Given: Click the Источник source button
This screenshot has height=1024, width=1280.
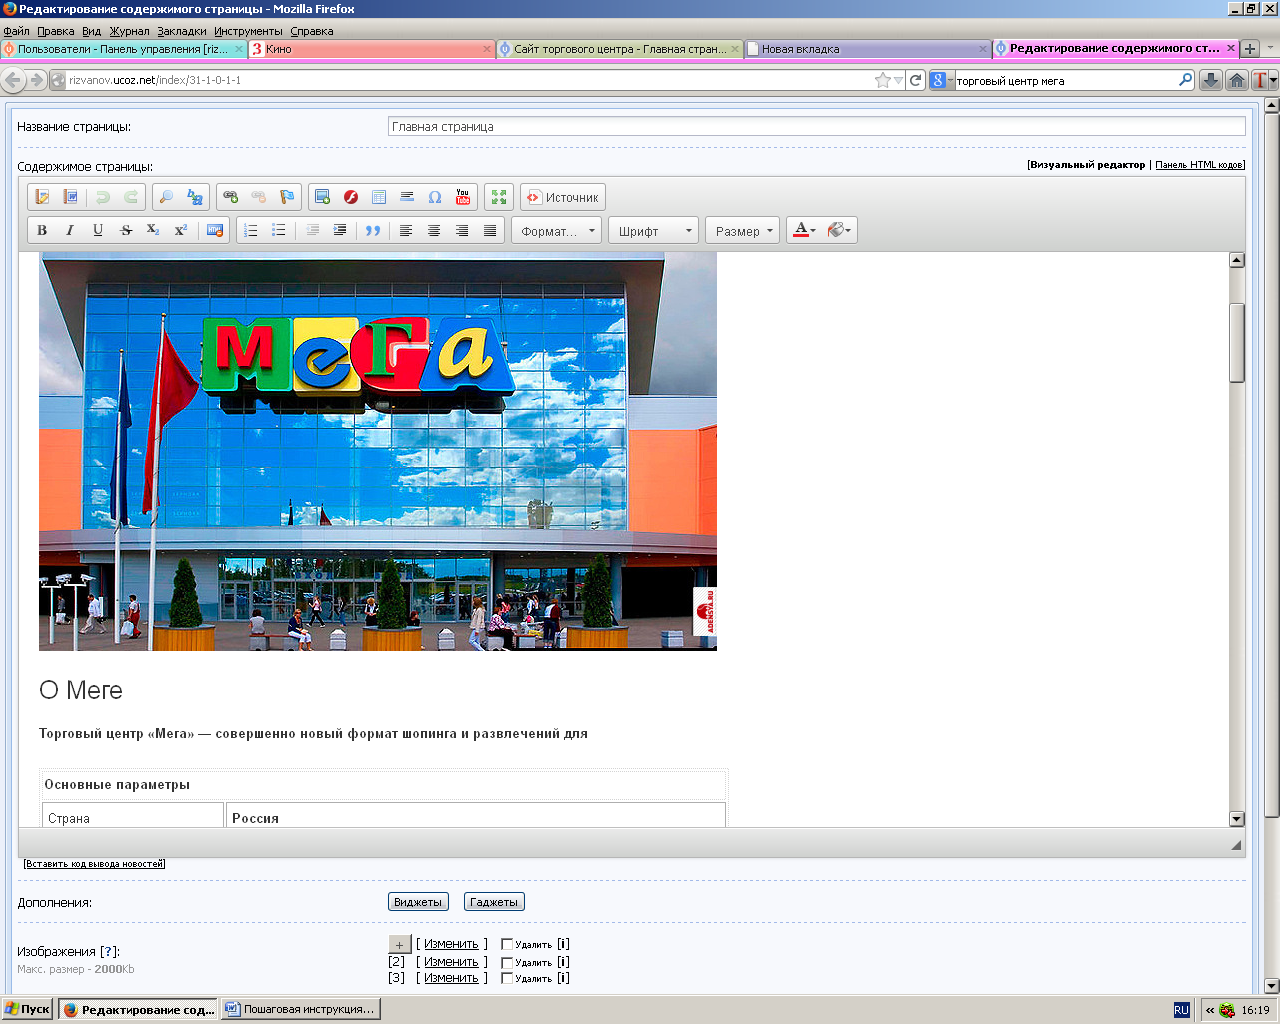Looking at the screenshot, I should [x=563, y=197].
